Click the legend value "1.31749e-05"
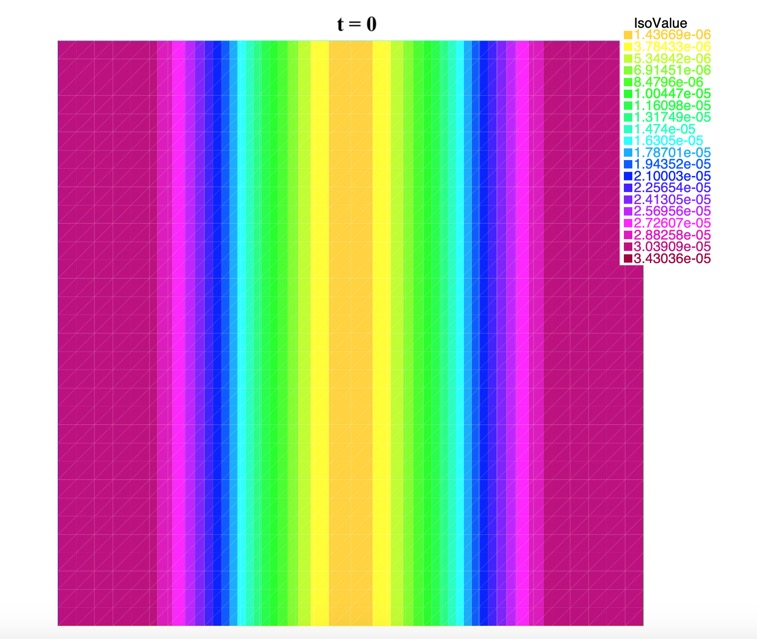Image resolution: width=757 pixels, height=639 pixels. pyautogui.click(x=672, y=117)
